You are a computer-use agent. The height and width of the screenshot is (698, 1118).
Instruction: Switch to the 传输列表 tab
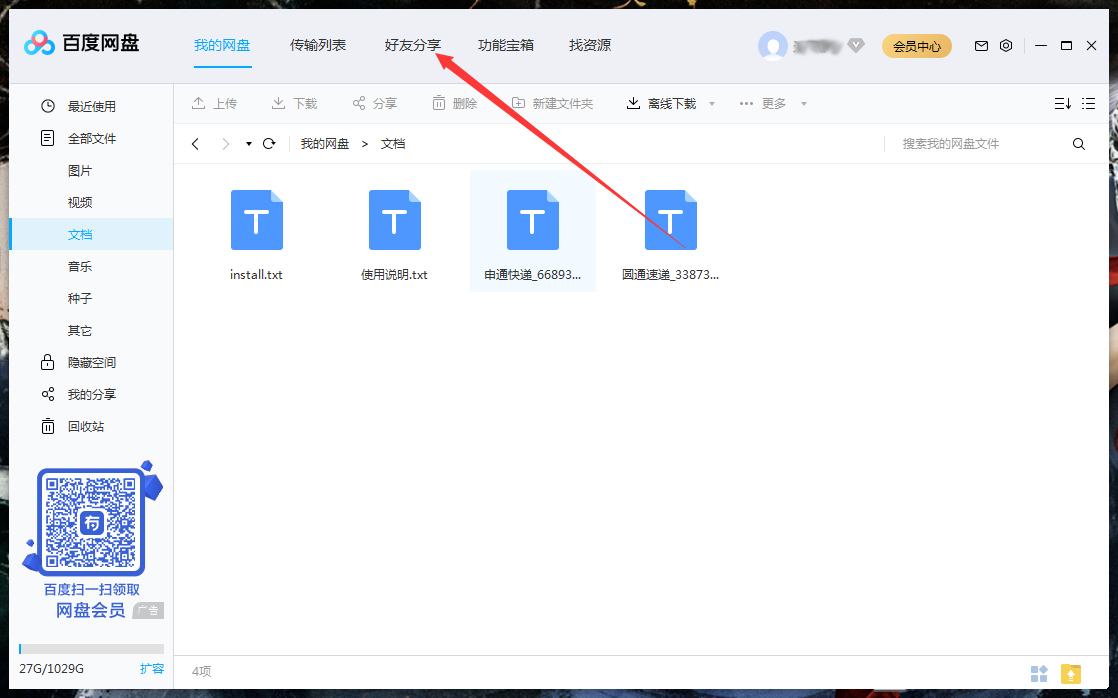tap(318, 45)
